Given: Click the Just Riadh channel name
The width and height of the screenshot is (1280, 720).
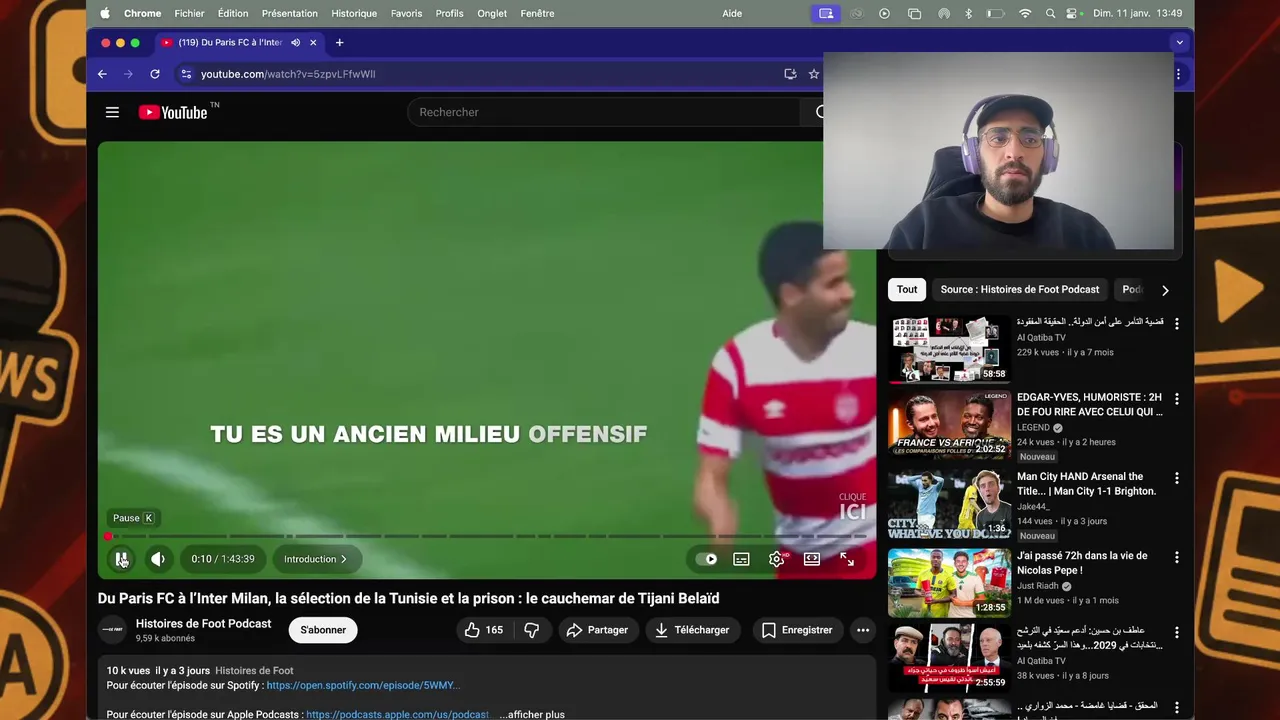Looking at the screenshot, I should click(x=1038, y=586).
